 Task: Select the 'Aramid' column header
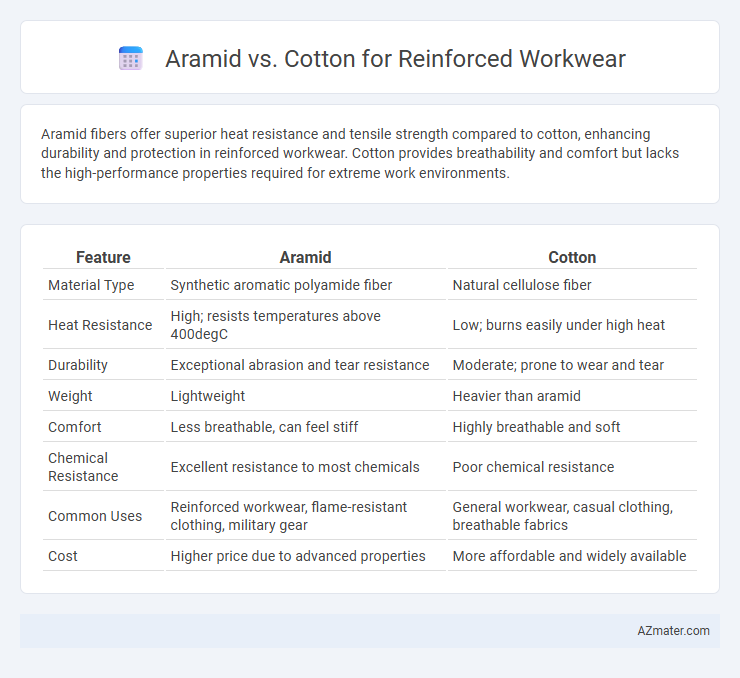click(x=305, y=257)
